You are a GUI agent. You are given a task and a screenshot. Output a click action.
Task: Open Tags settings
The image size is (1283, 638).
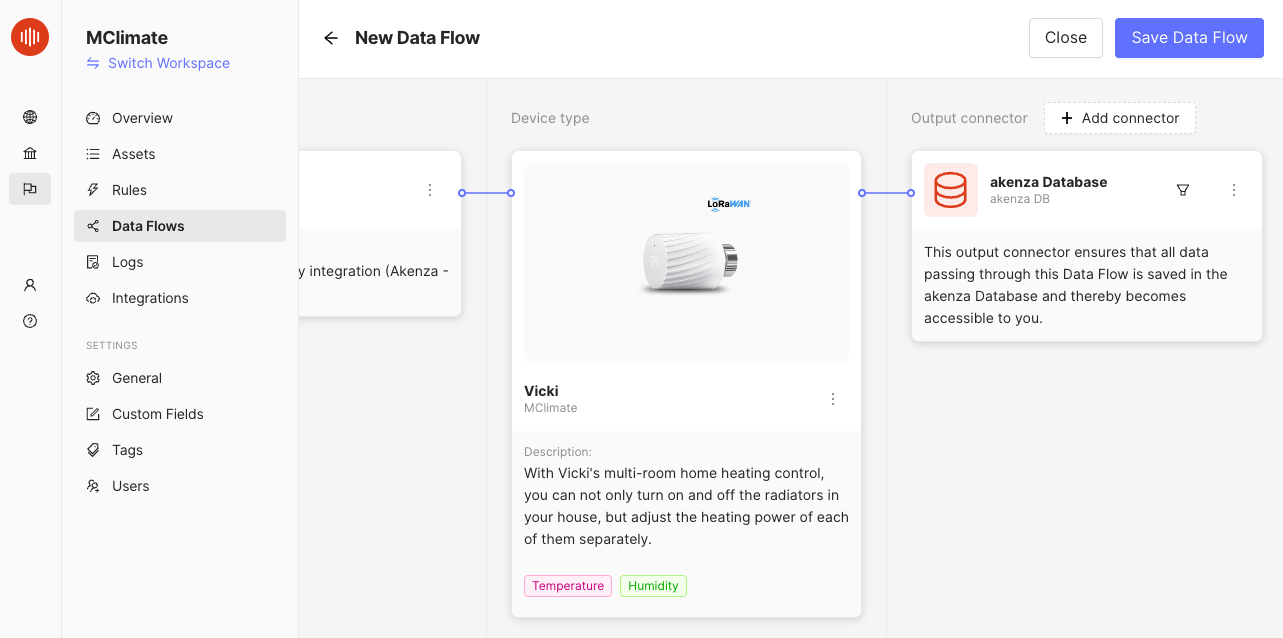tap(180, 450)
